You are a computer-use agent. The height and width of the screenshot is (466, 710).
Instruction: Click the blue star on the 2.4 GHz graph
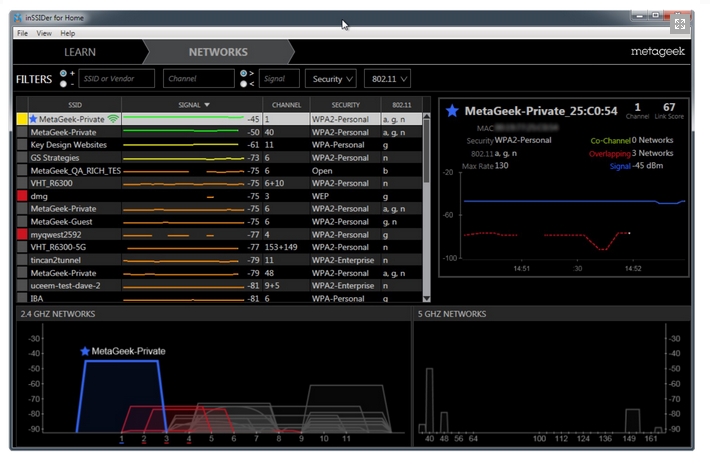click(85, 352)
